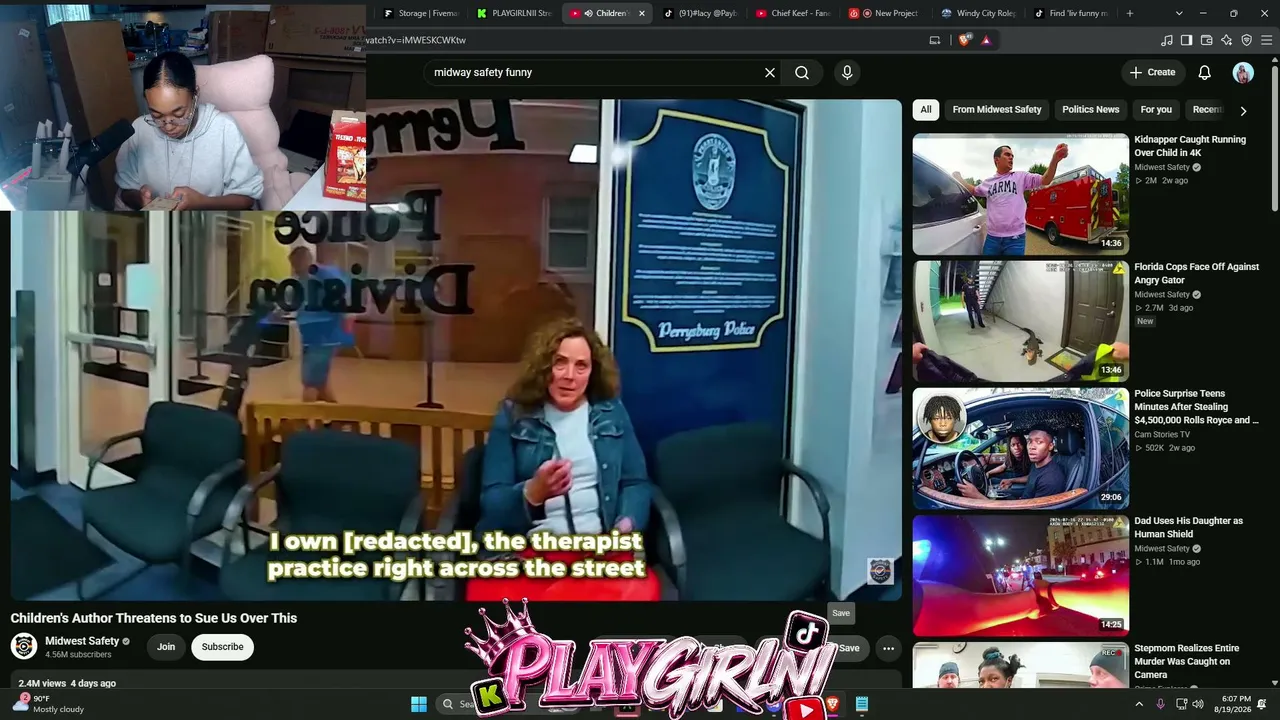Select the From Midwest Safety chip

click(997, 110)
